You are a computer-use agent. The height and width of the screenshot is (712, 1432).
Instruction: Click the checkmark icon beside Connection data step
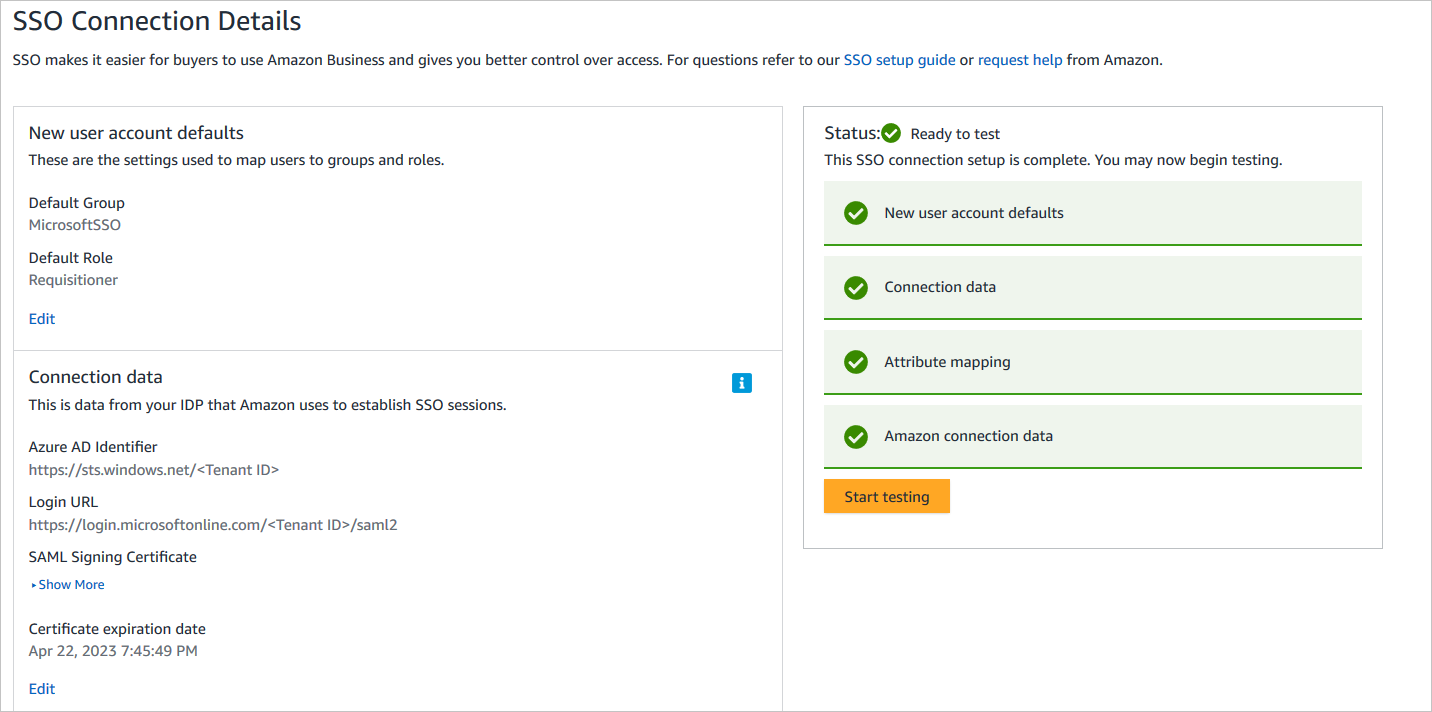pos(856,287)
